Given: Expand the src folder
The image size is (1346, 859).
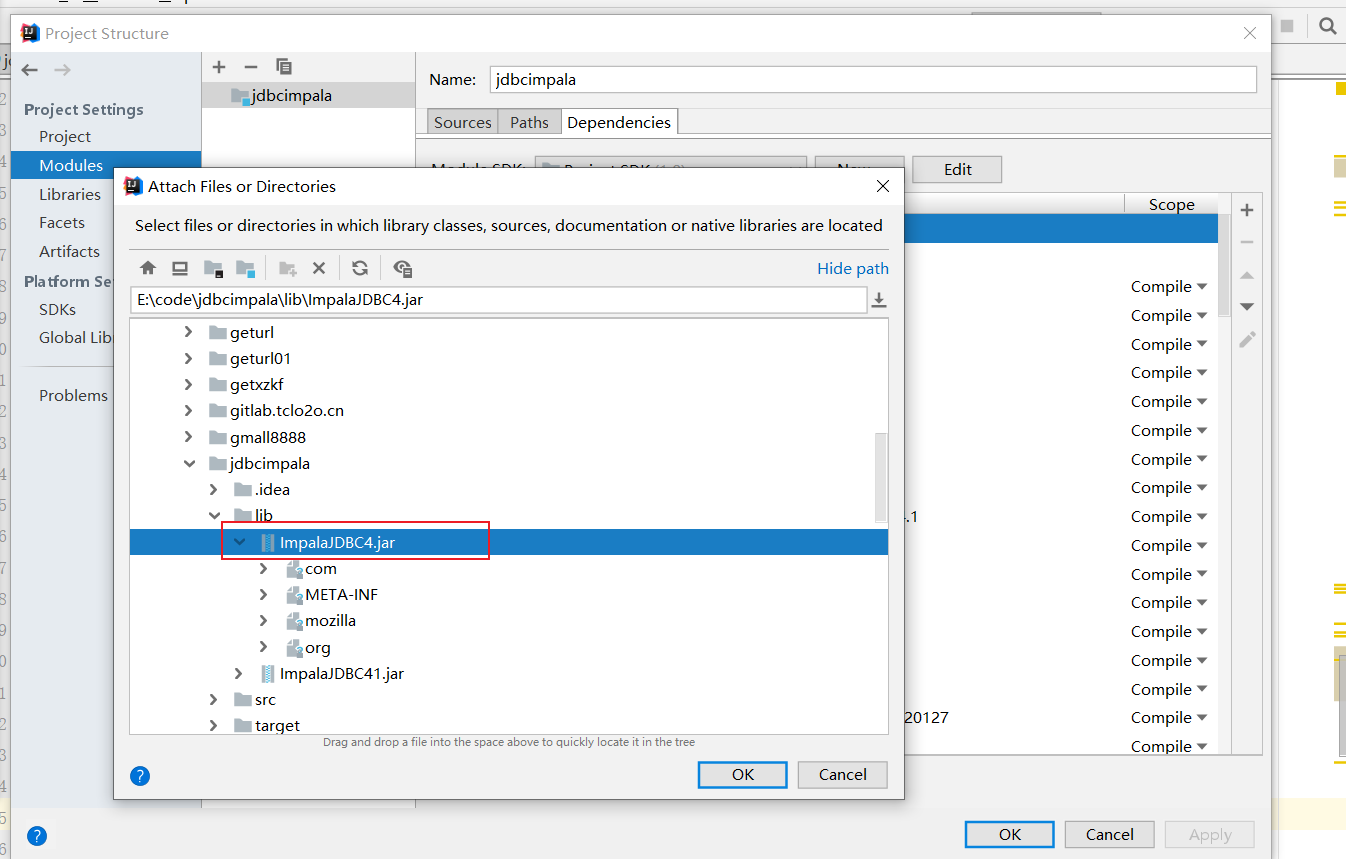Looking at the screenshot, I should click(x=213, y=699).
